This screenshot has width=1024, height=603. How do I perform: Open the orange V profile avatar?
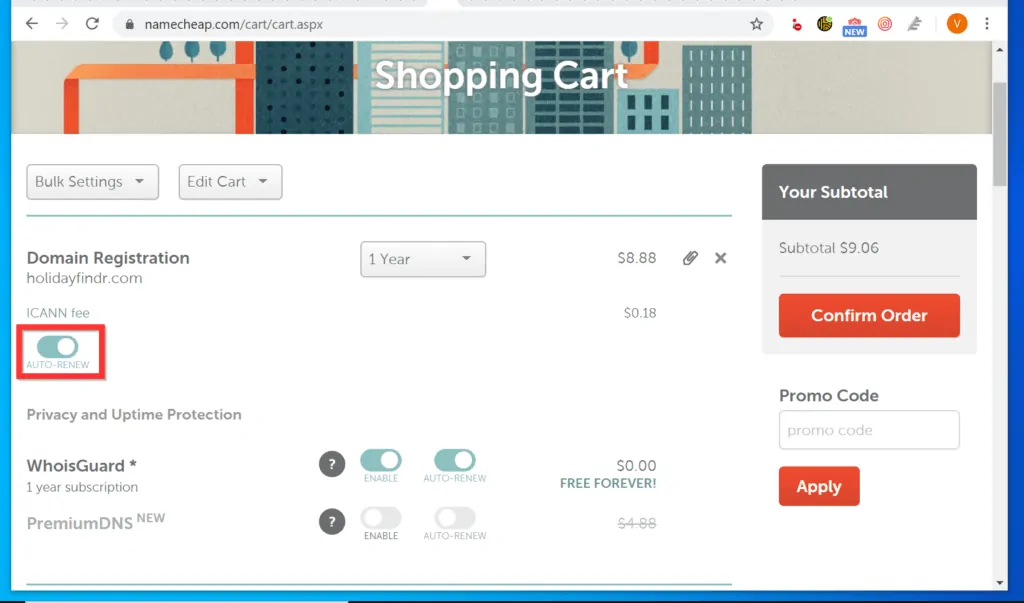957,24
